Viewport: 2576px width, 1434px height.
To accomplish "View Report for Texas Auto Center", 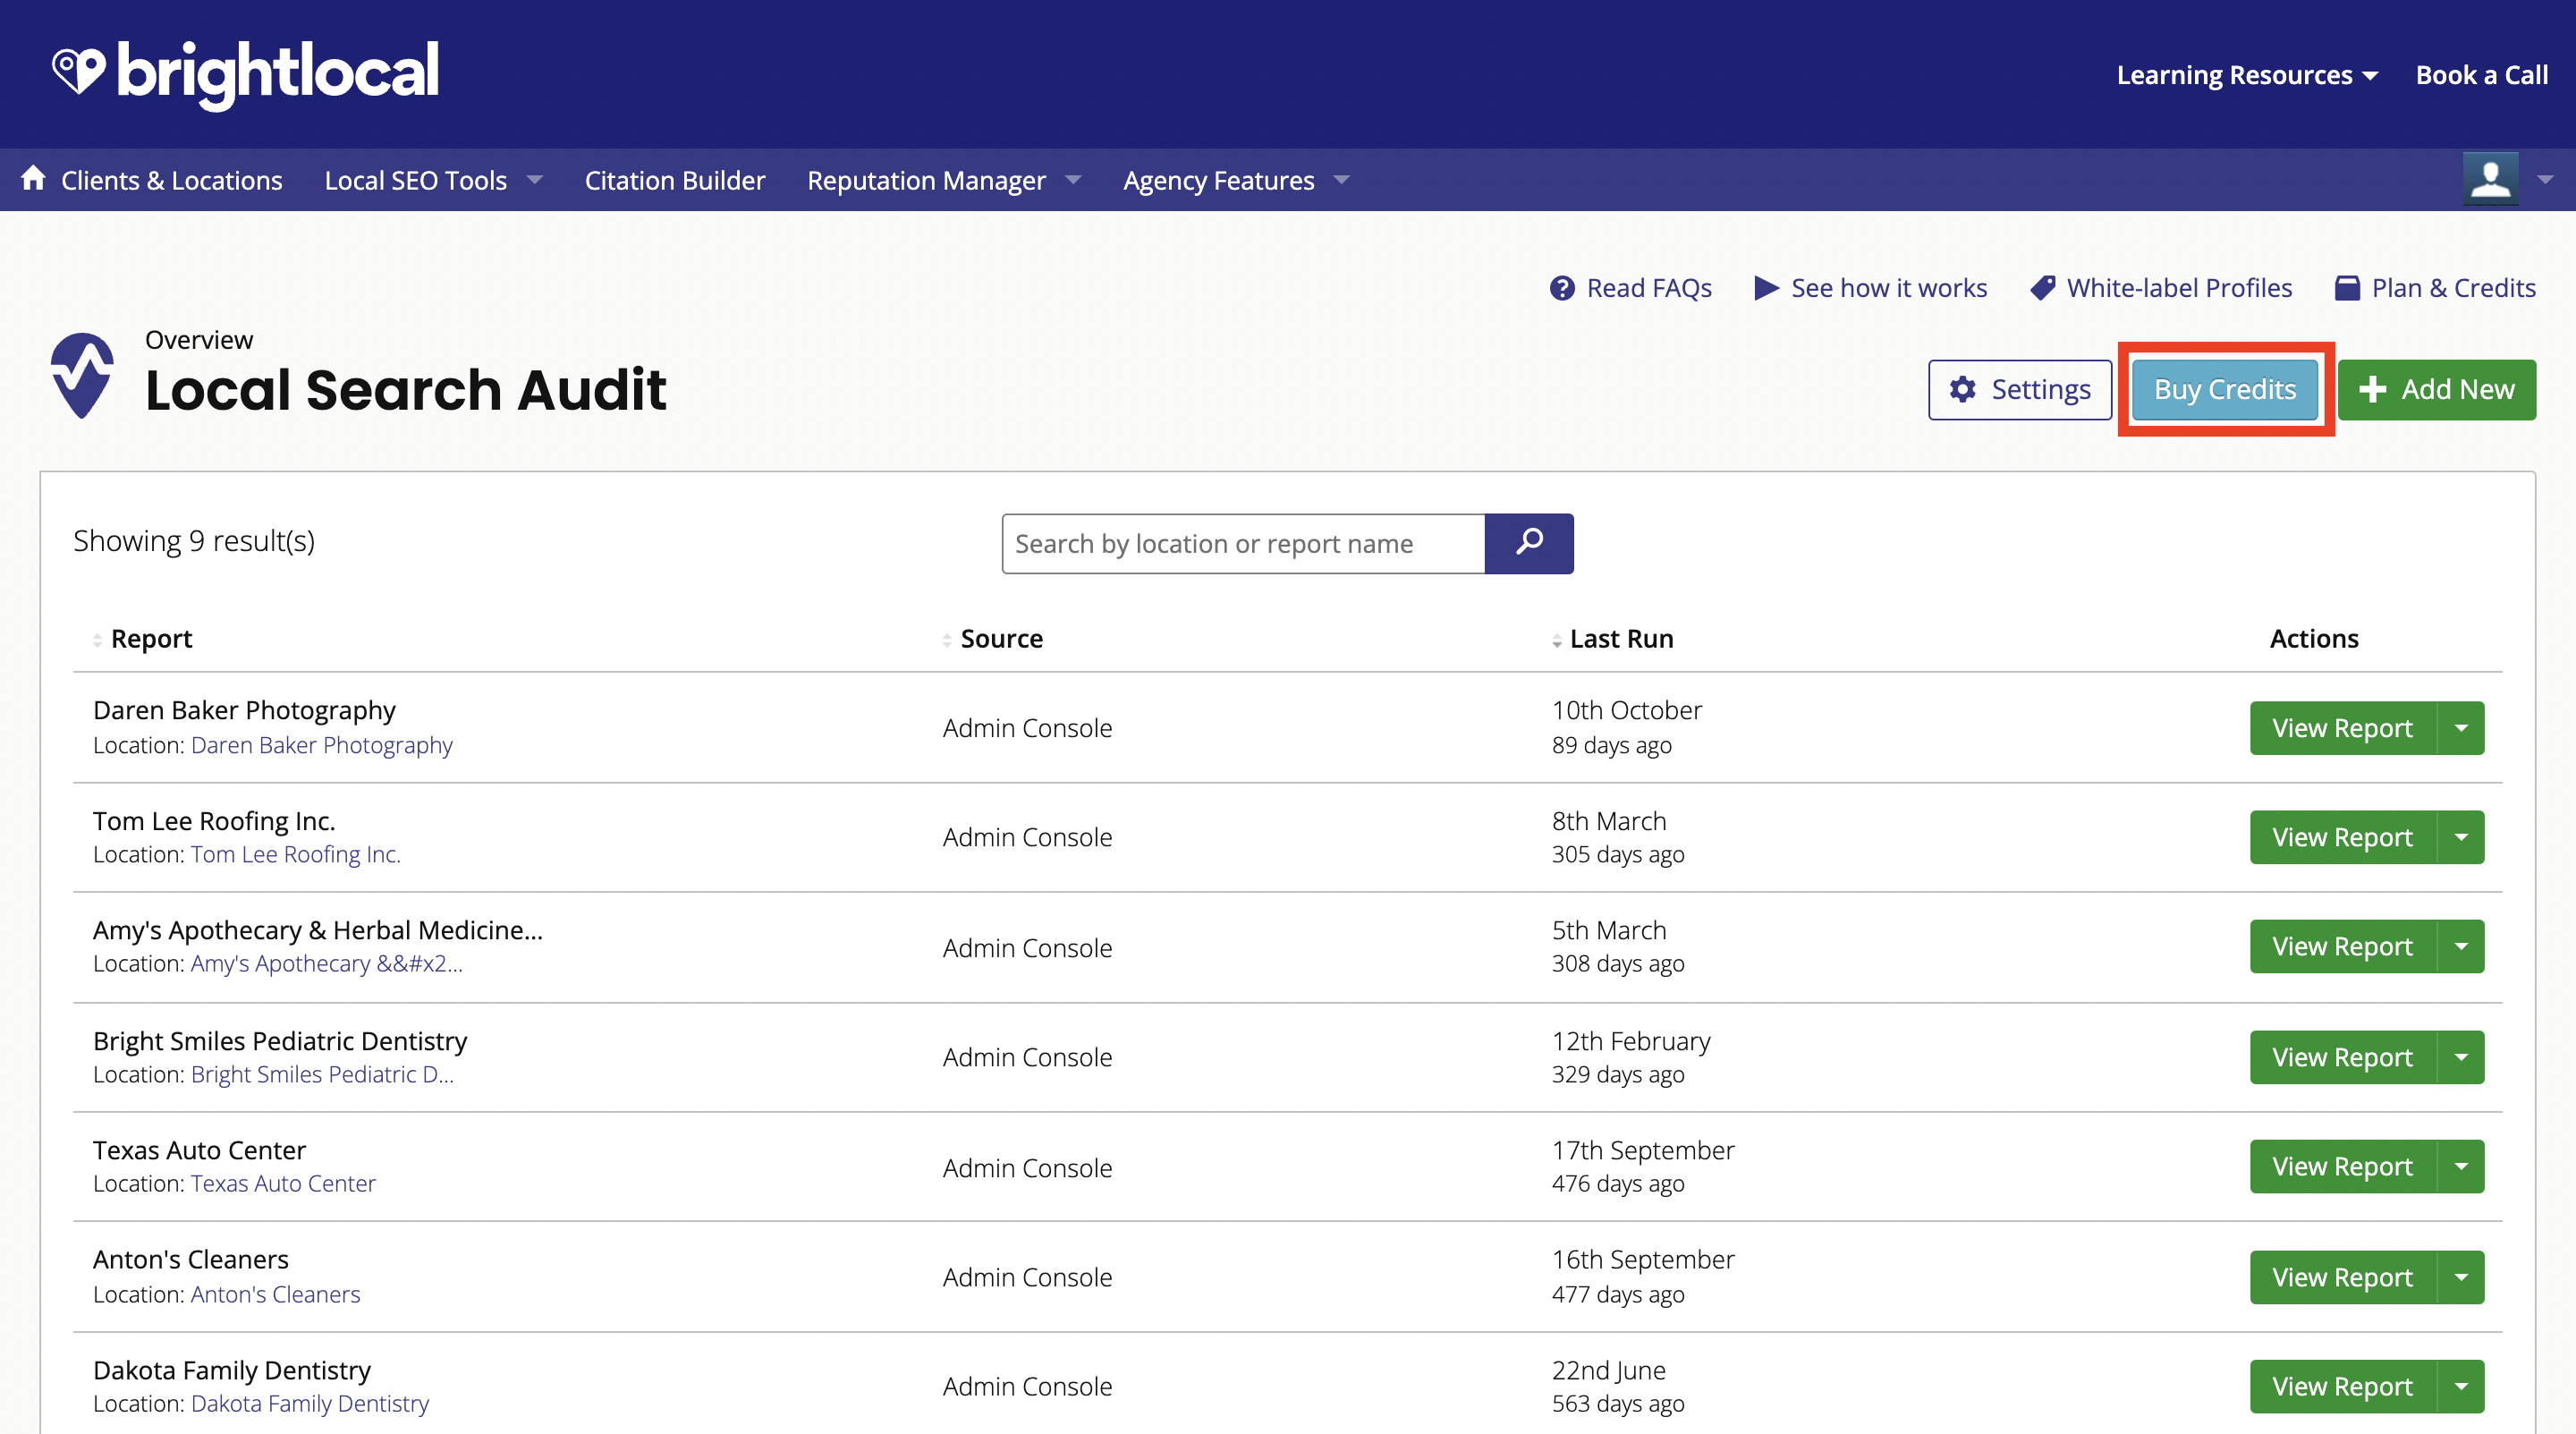I will click(2342, 1166).
